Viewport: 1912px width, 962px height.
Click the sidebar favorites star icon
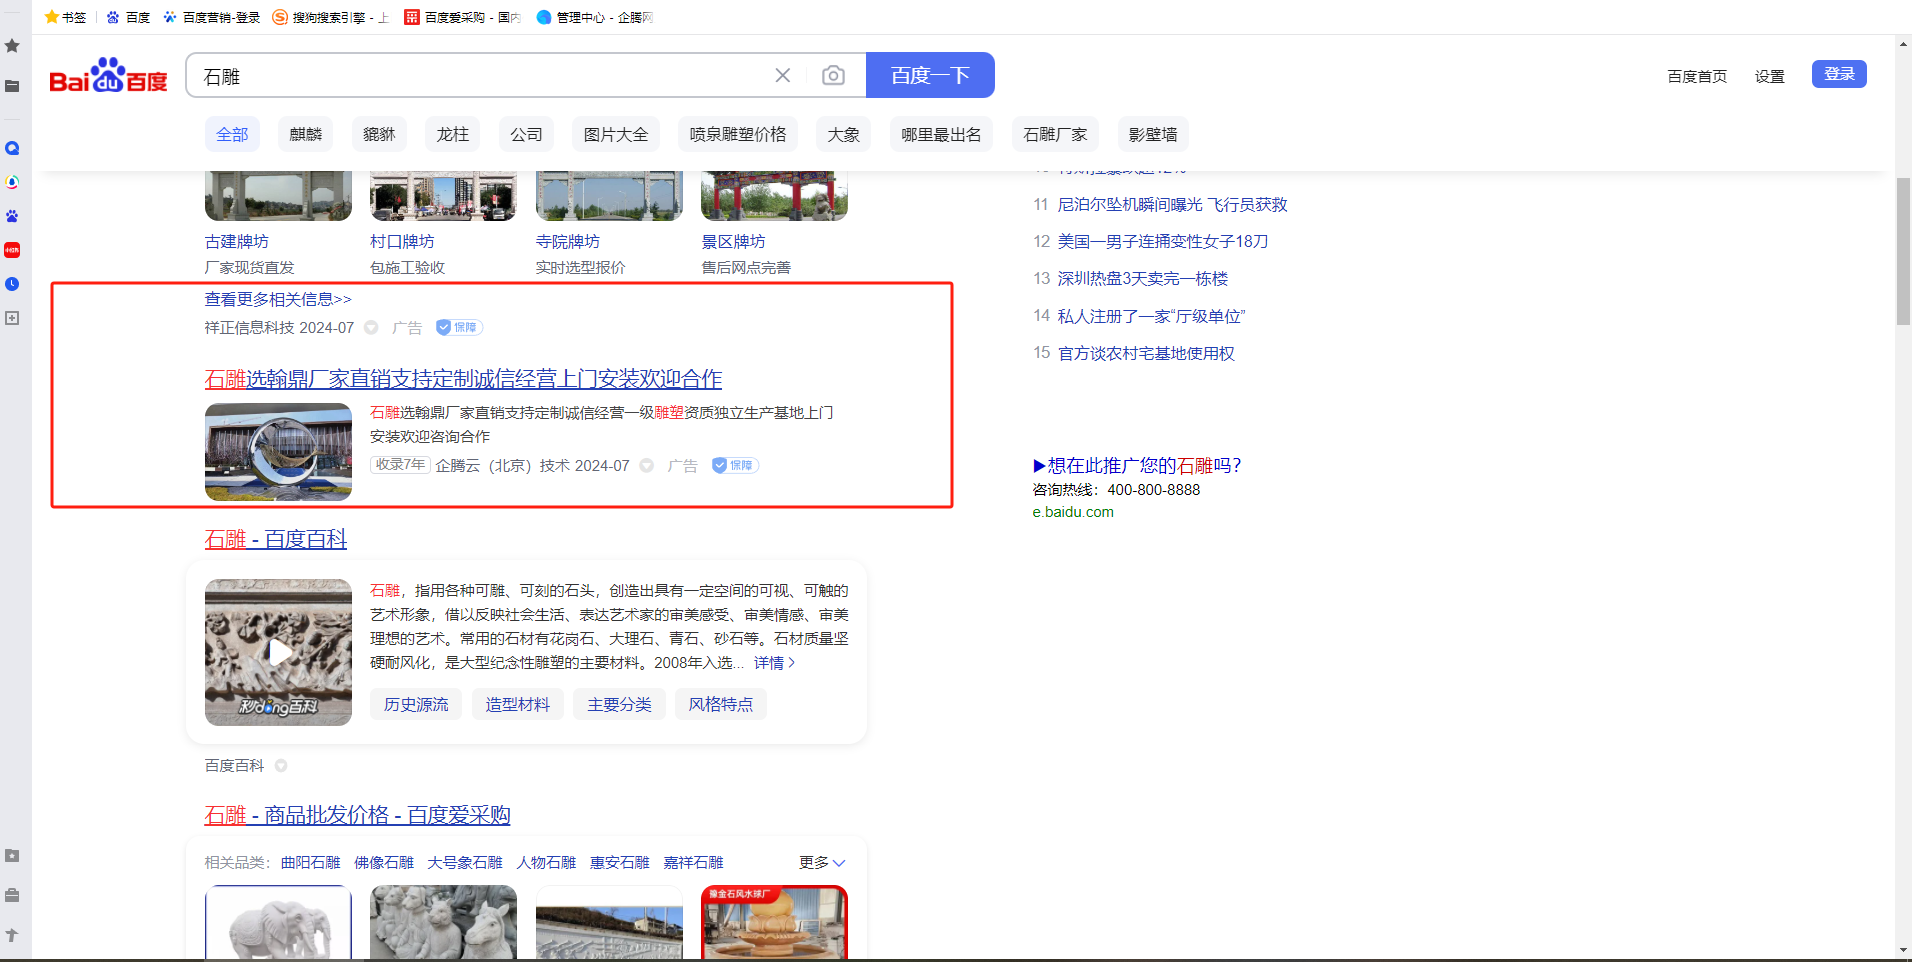point(12,46)
